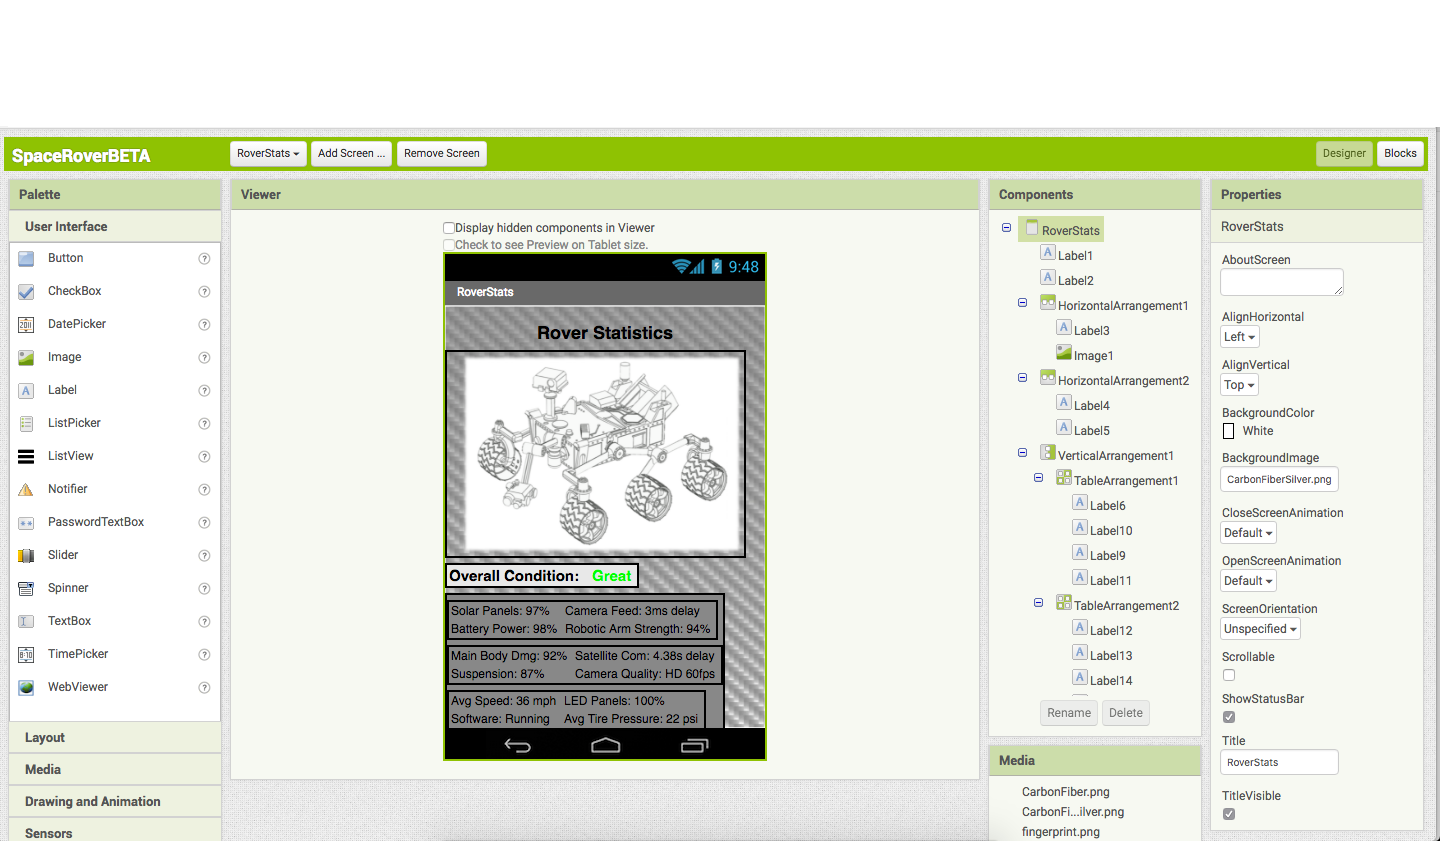
Task: Select the DatePicker palette icon
Action: coord(26,325)
